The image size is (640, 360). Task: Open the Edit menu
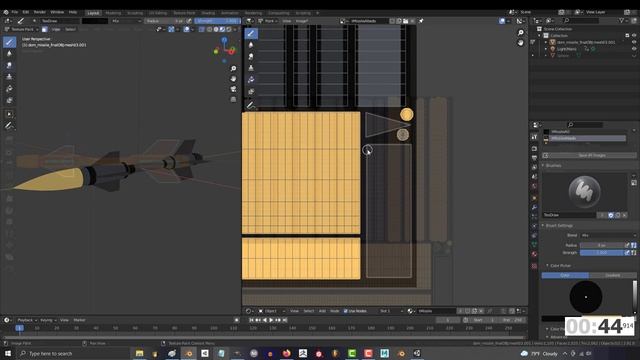26,12
